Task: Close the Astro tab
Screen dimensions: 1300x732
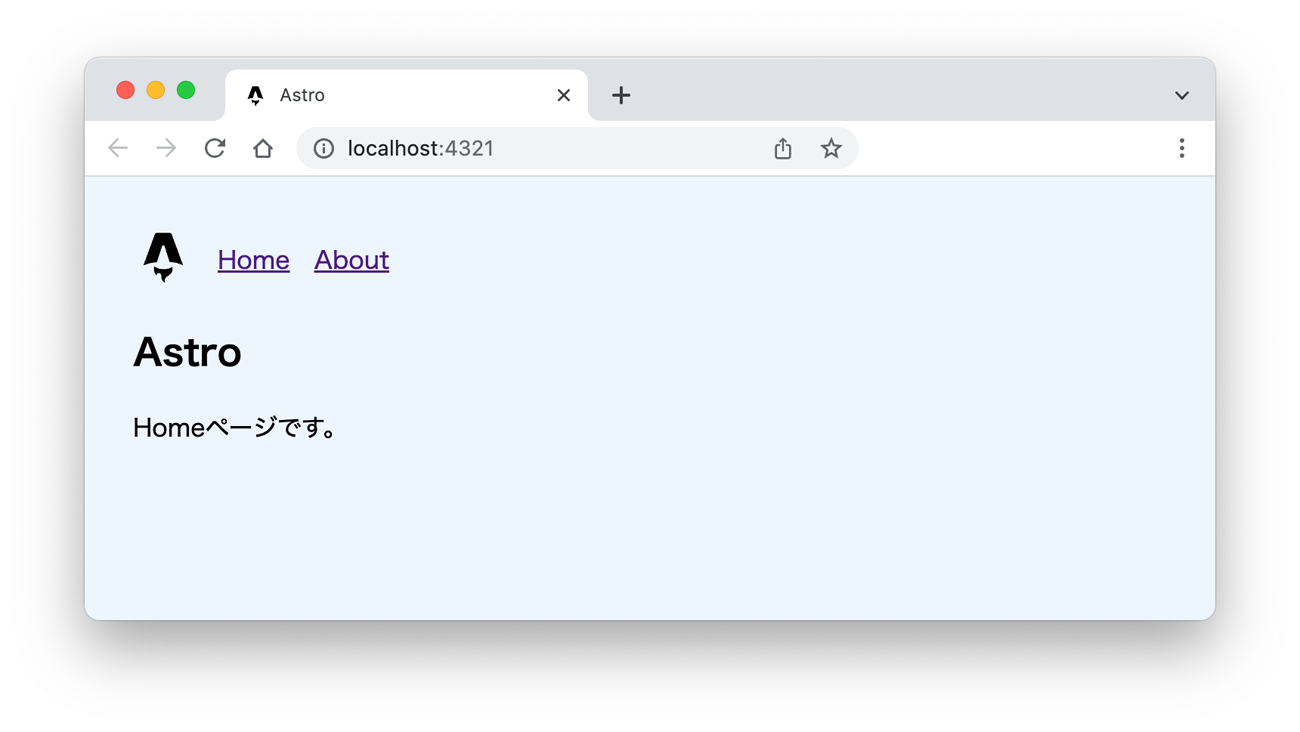Action: click(564, 95)
